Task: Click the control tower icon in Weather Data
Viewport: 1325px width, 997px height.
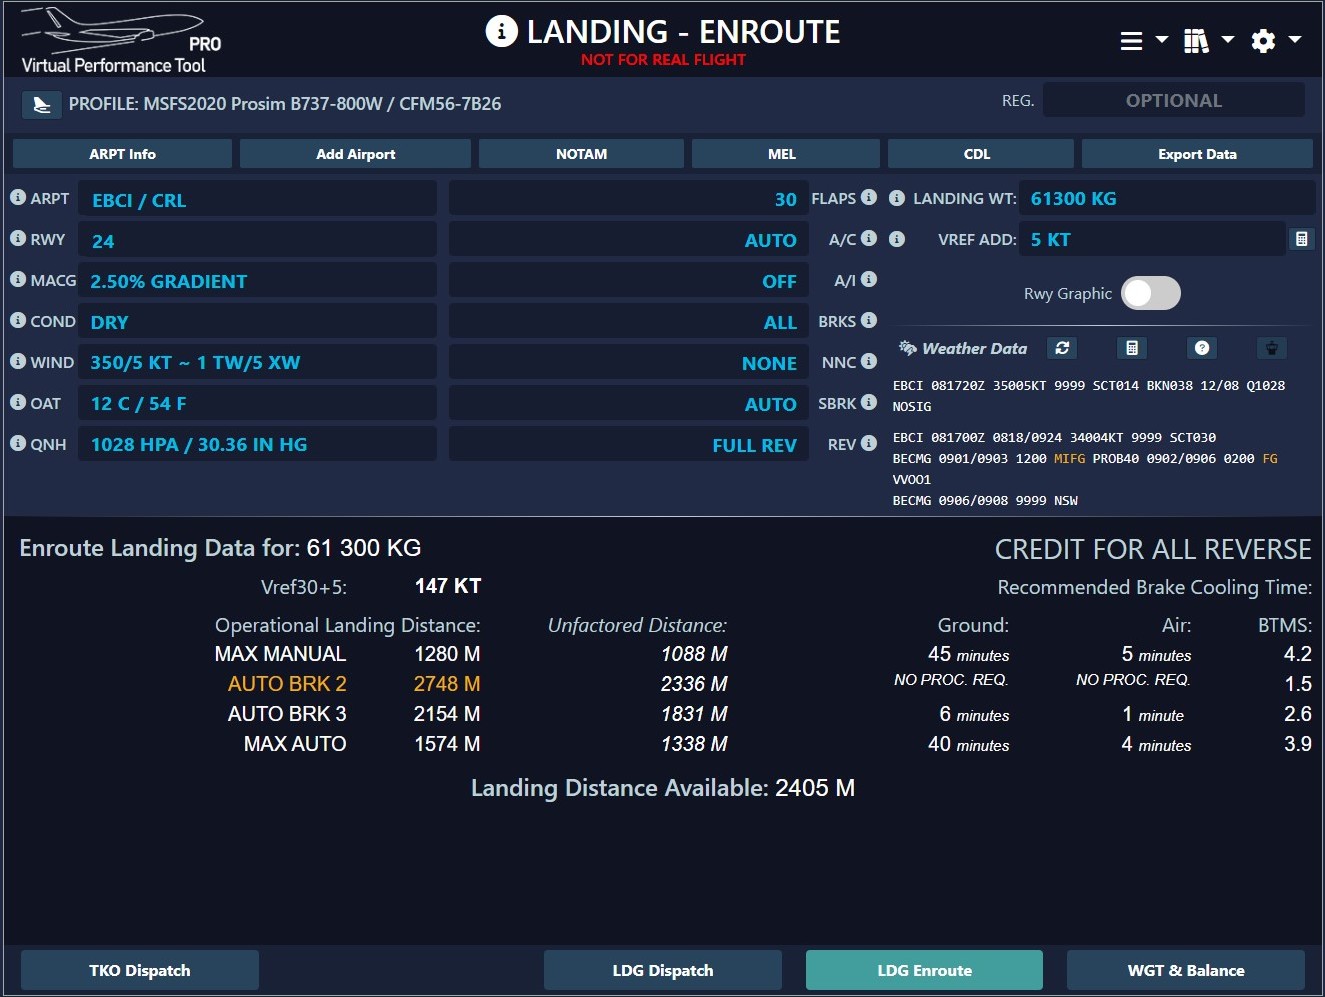Action: point(1272,348)
